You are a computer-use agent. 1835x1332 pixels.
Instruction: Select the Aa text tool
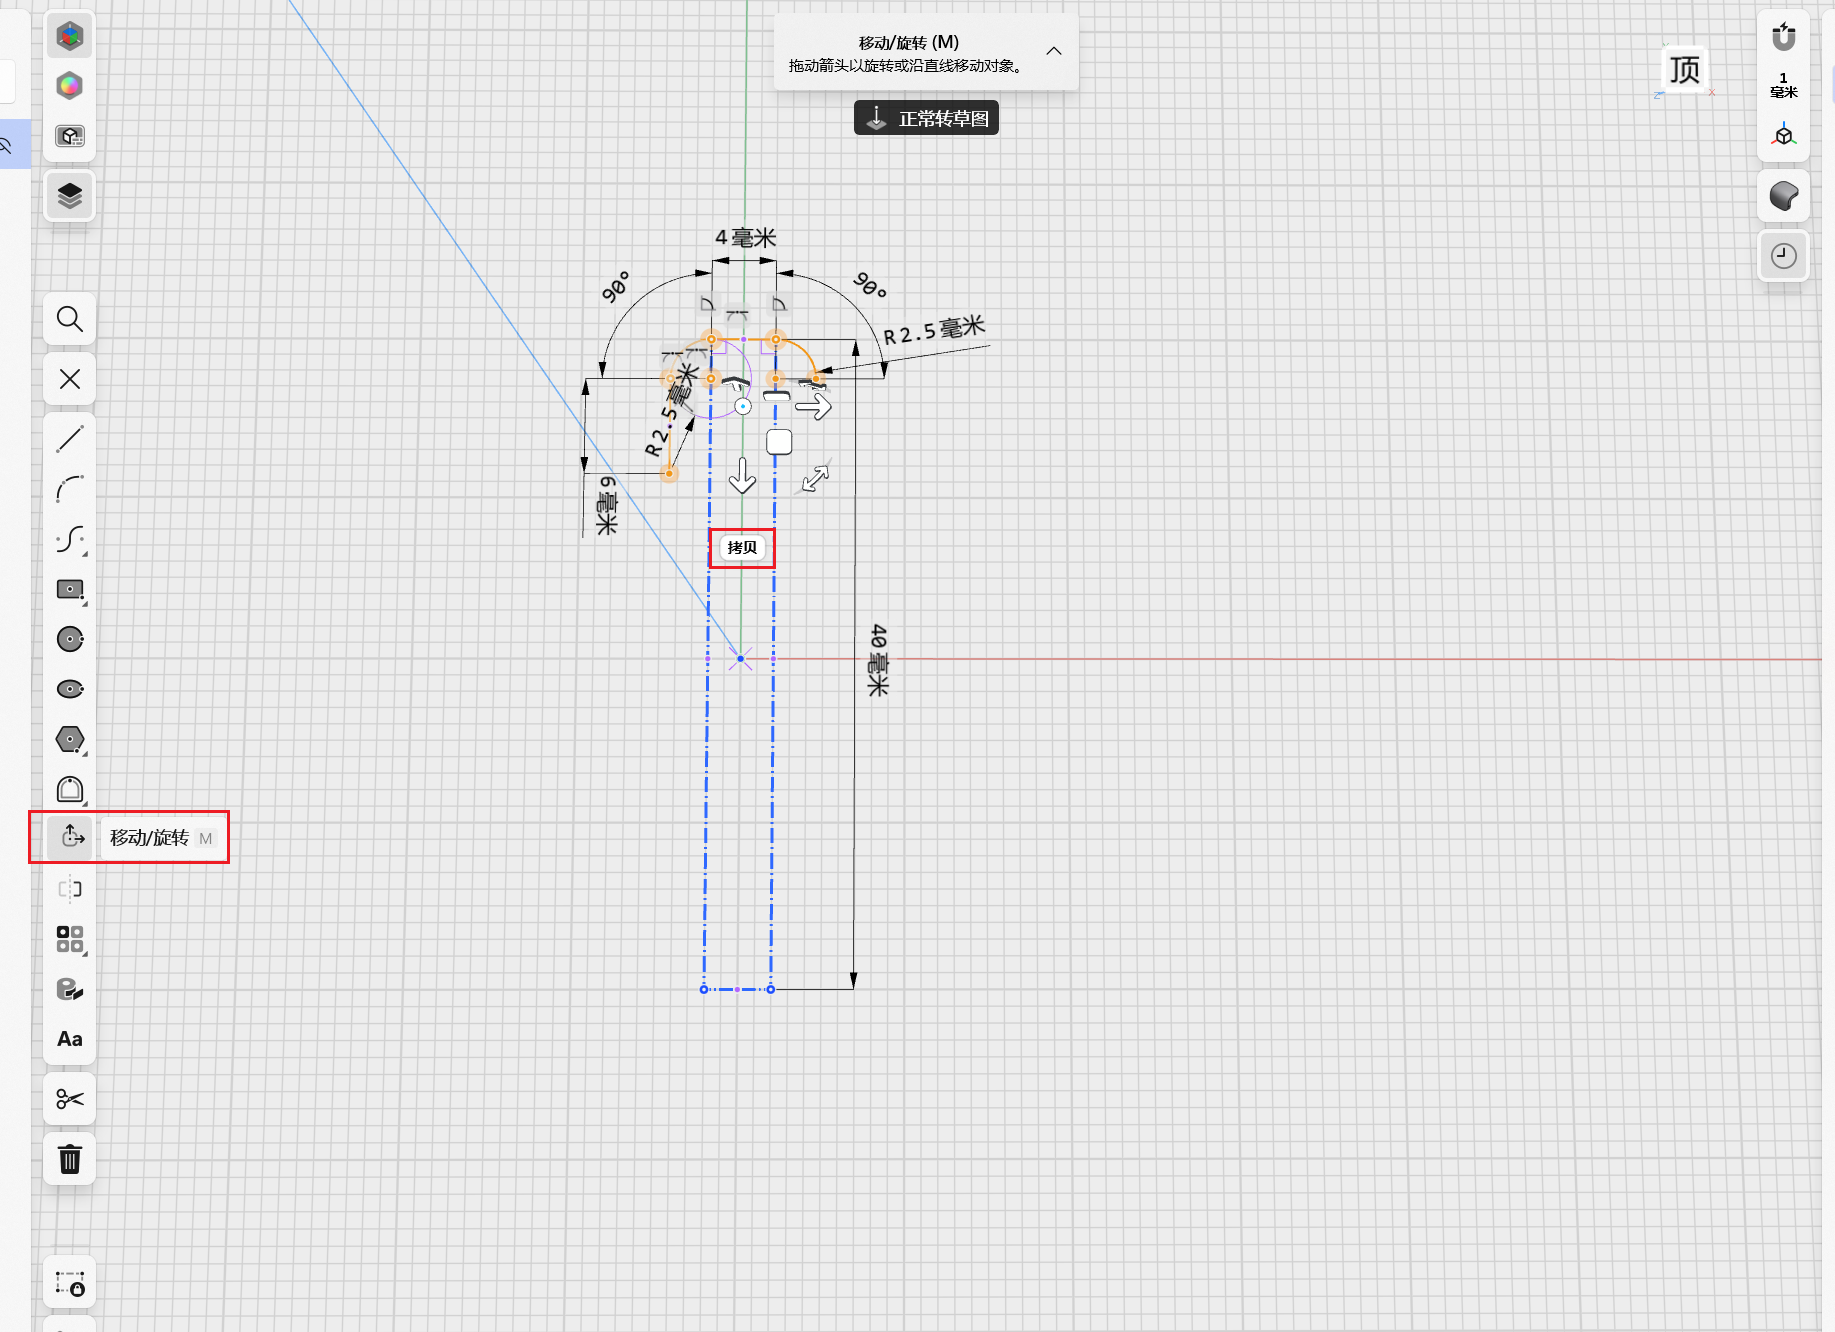(x=70, y=1039)
